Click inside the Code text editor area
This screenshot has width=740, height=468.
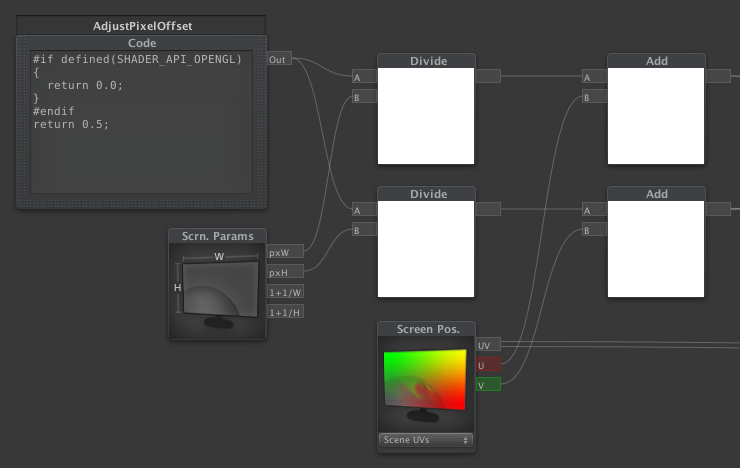point(140,150)
